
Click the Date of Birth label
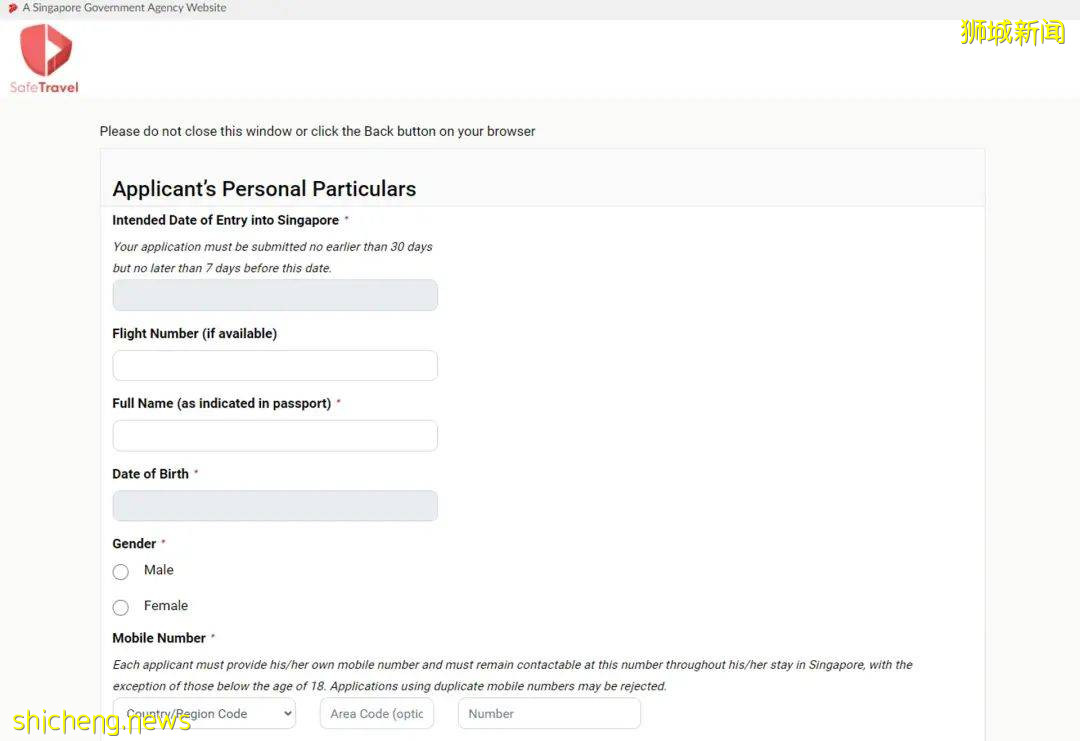[x=150, y=474]
